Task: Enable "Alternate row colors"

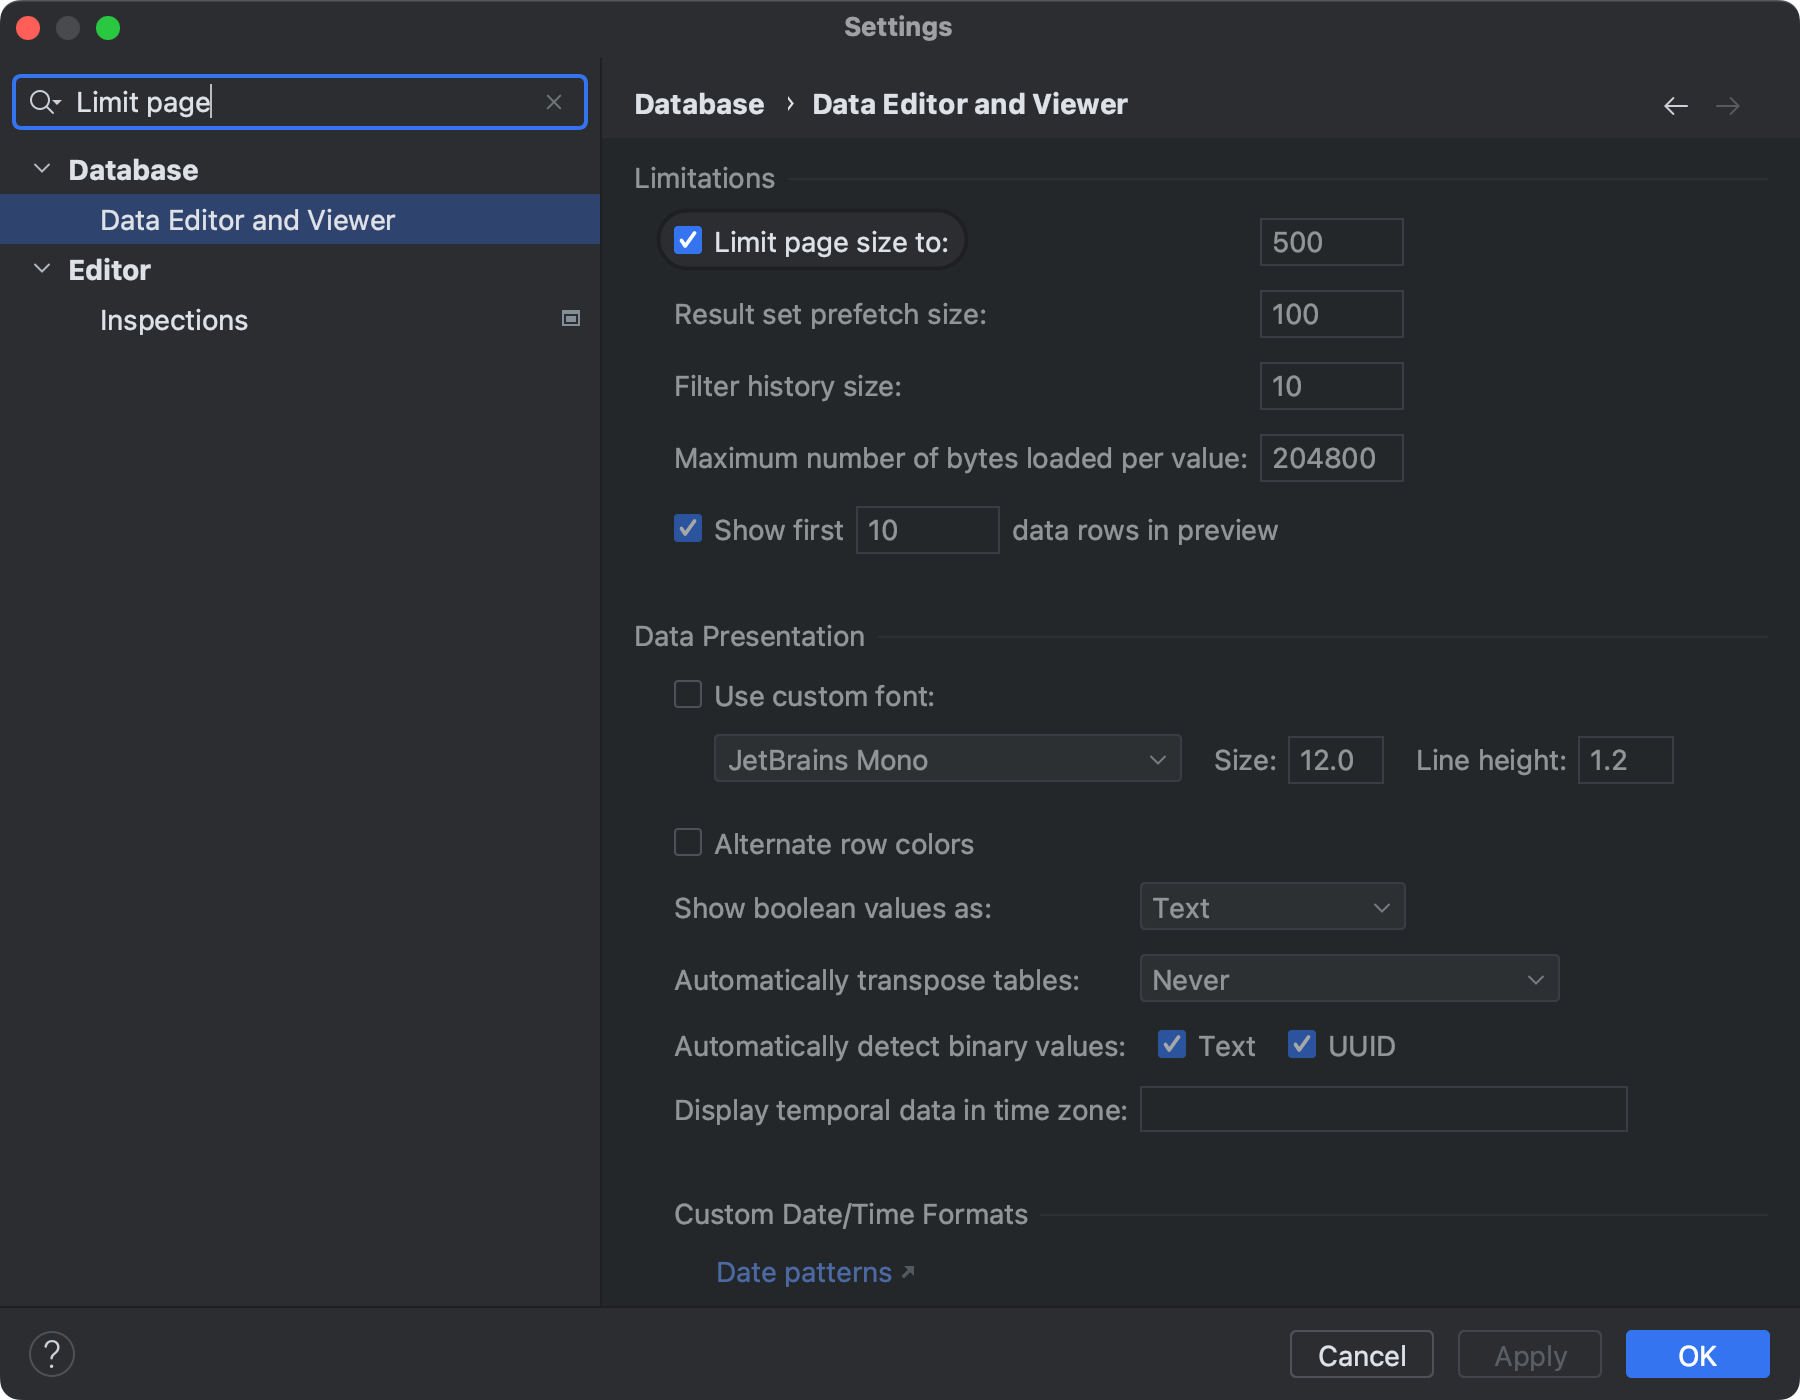Action: point(687,843)
